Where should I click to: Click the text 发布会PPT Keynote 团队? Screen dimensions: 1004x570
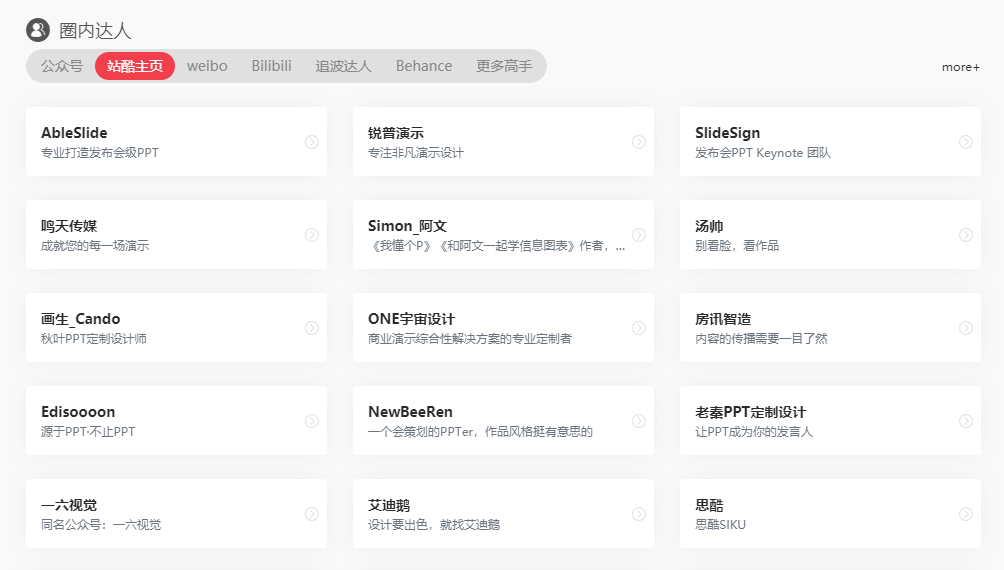763,152
